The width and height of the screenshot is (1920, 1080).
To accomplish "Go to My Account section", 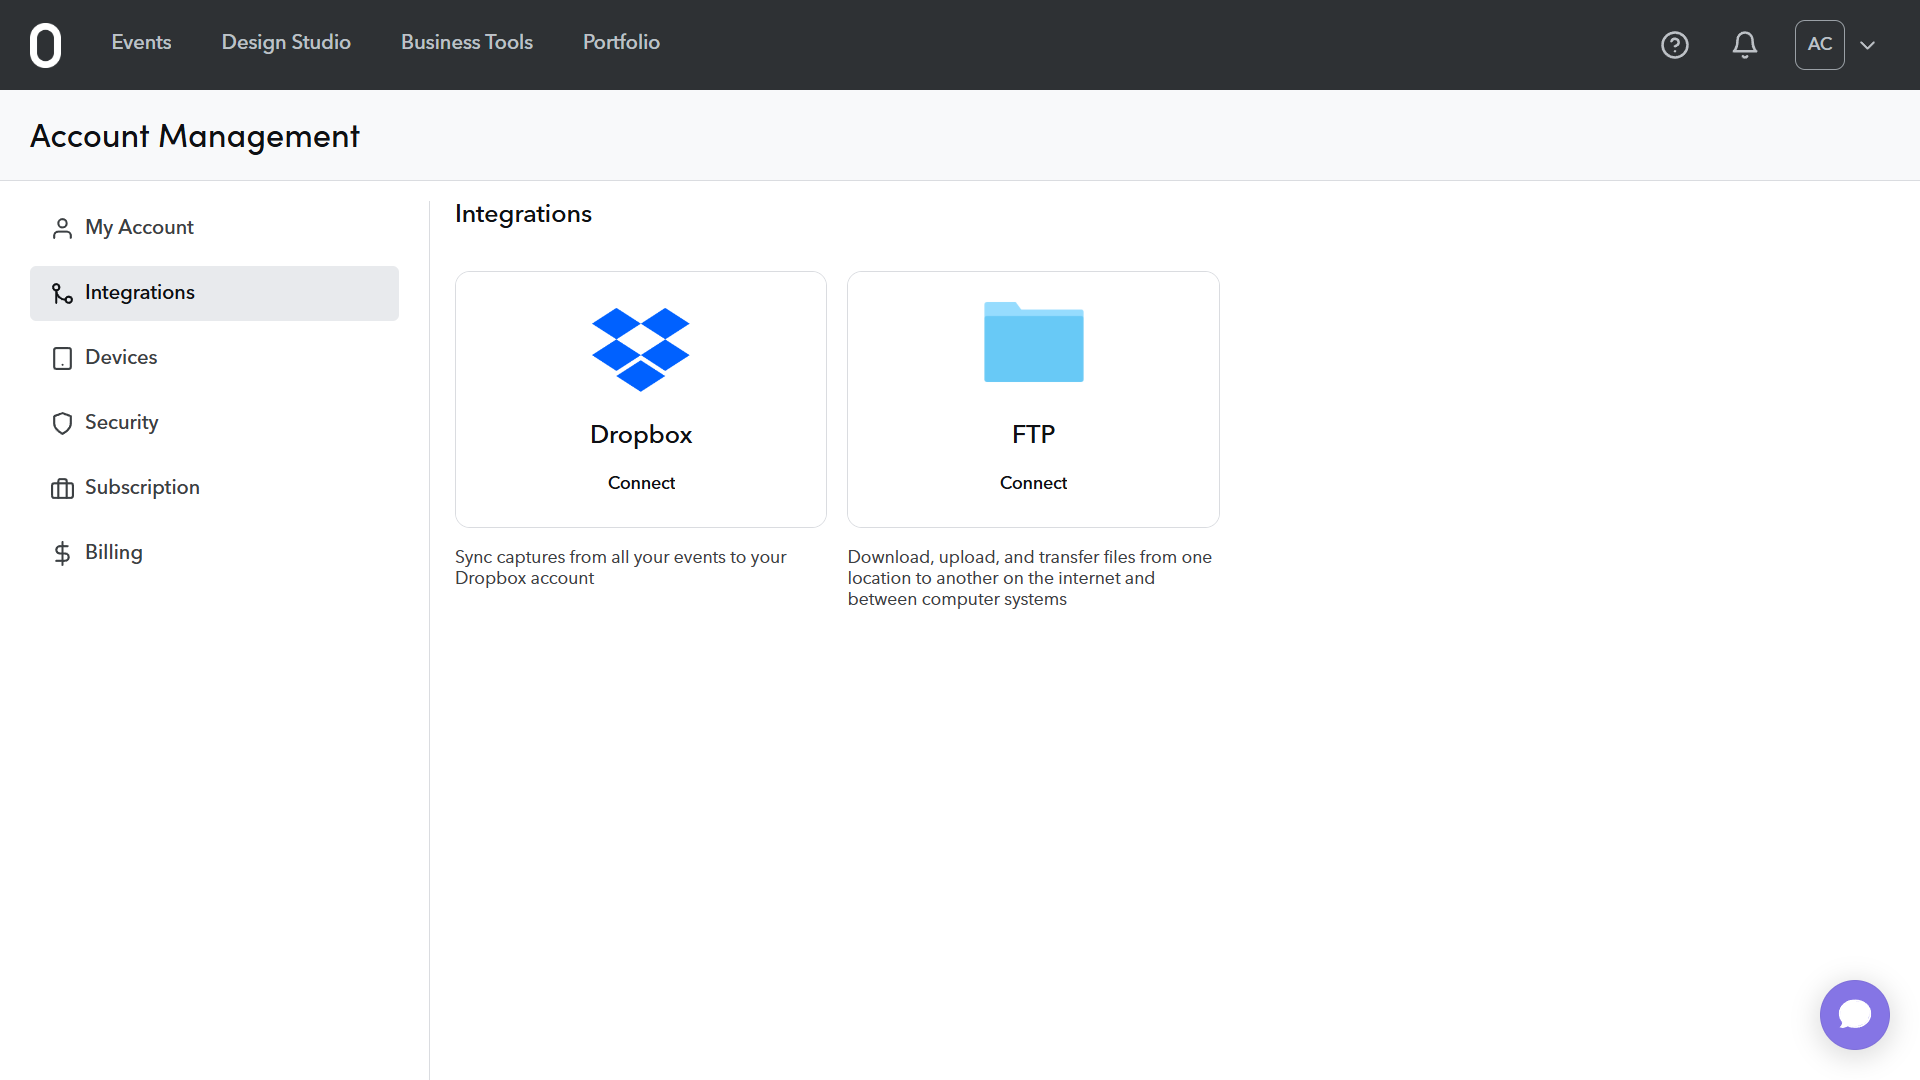I will point(214,228).
